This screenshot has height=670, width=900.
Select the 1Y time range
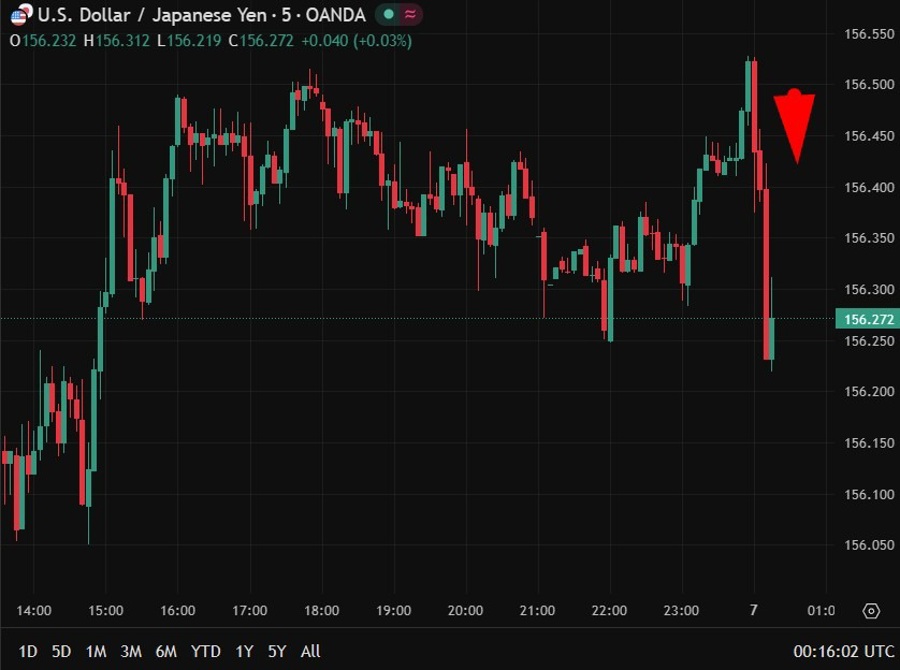pyautogui.click(x=244, y=652)
